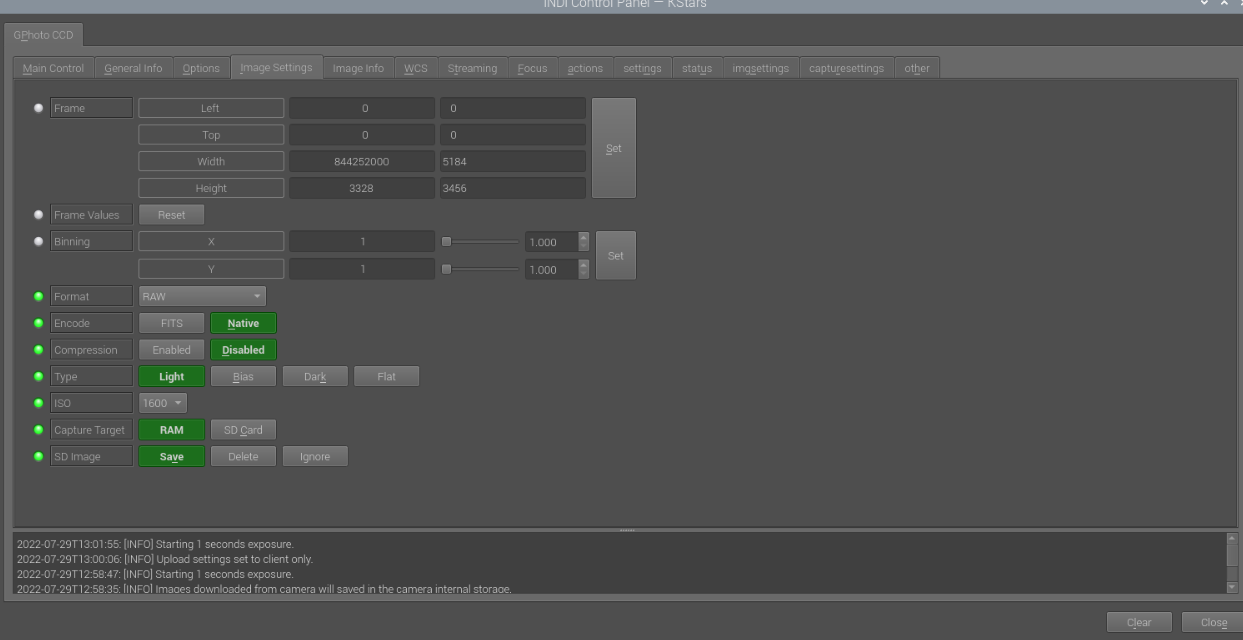Adjust the Binning X slider
This screenshot has width=1243, height=640.
tap(480, 242)
